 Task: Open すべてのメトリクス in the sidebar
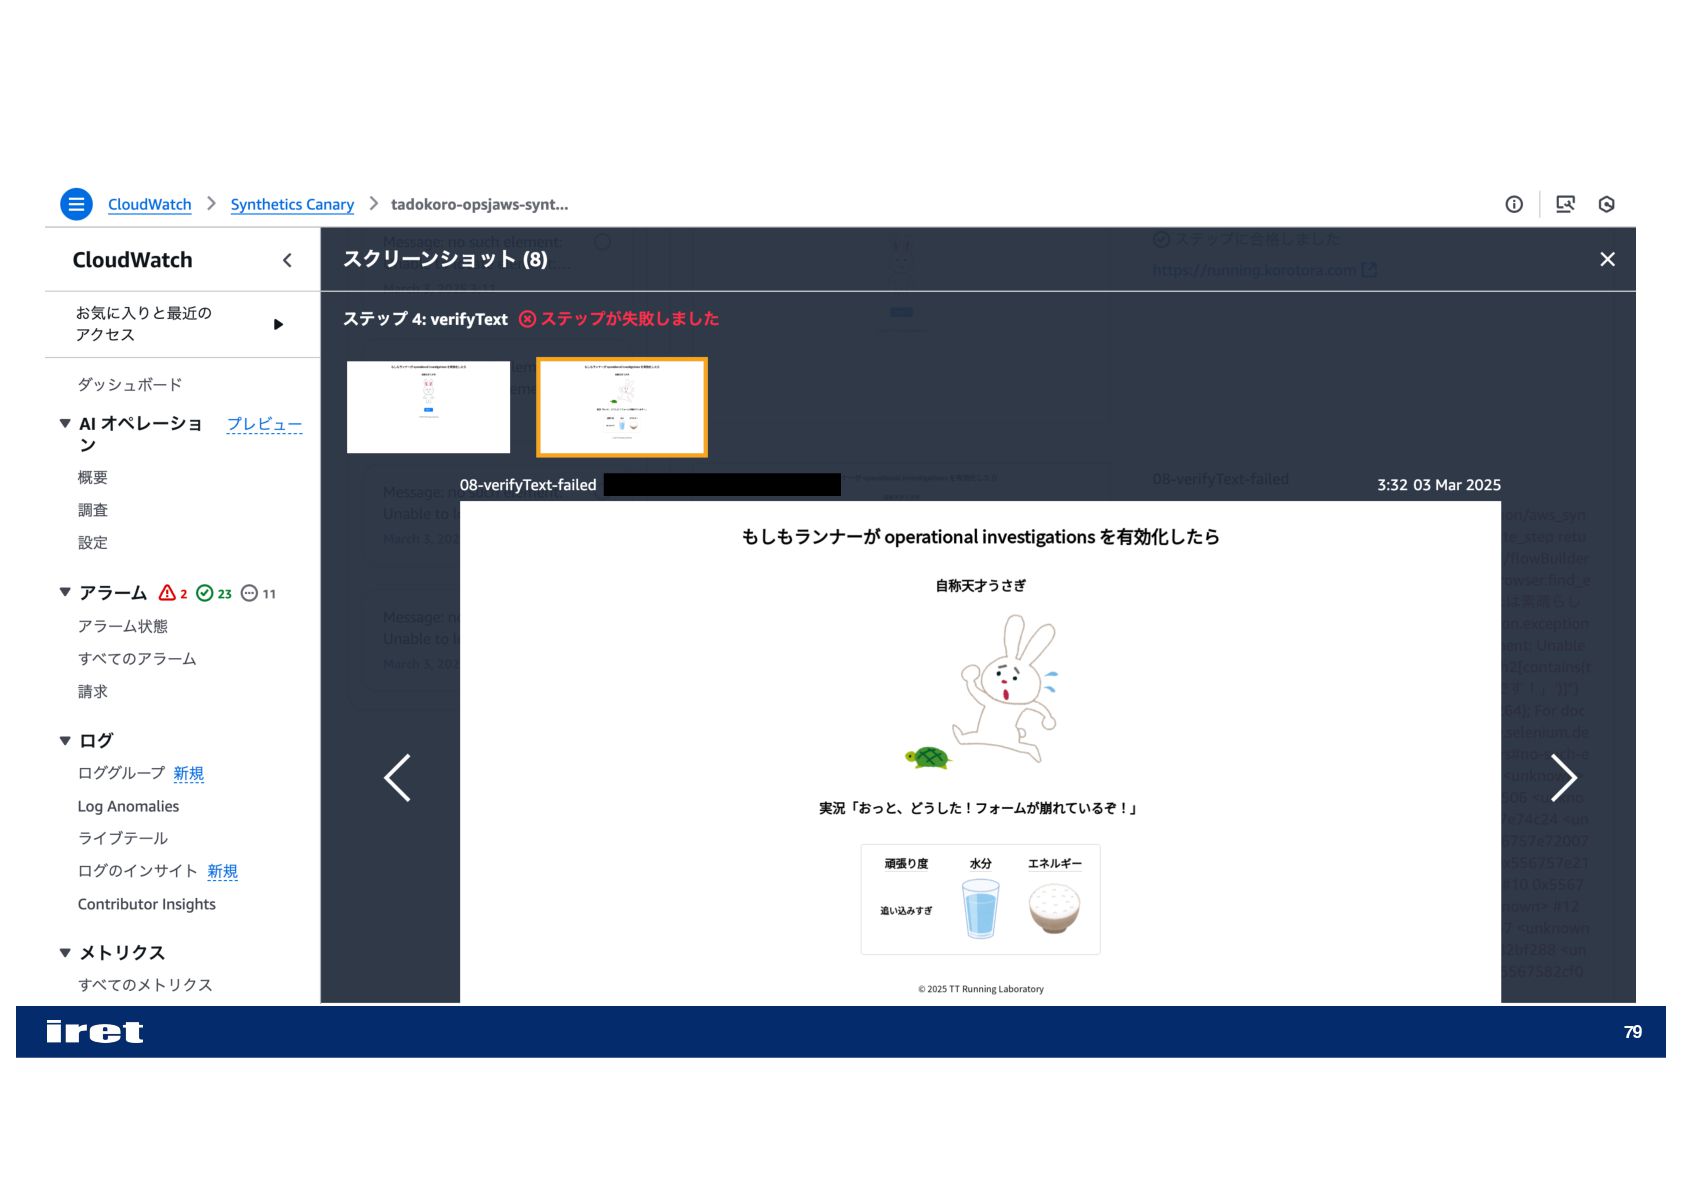[x=145, y=985]
